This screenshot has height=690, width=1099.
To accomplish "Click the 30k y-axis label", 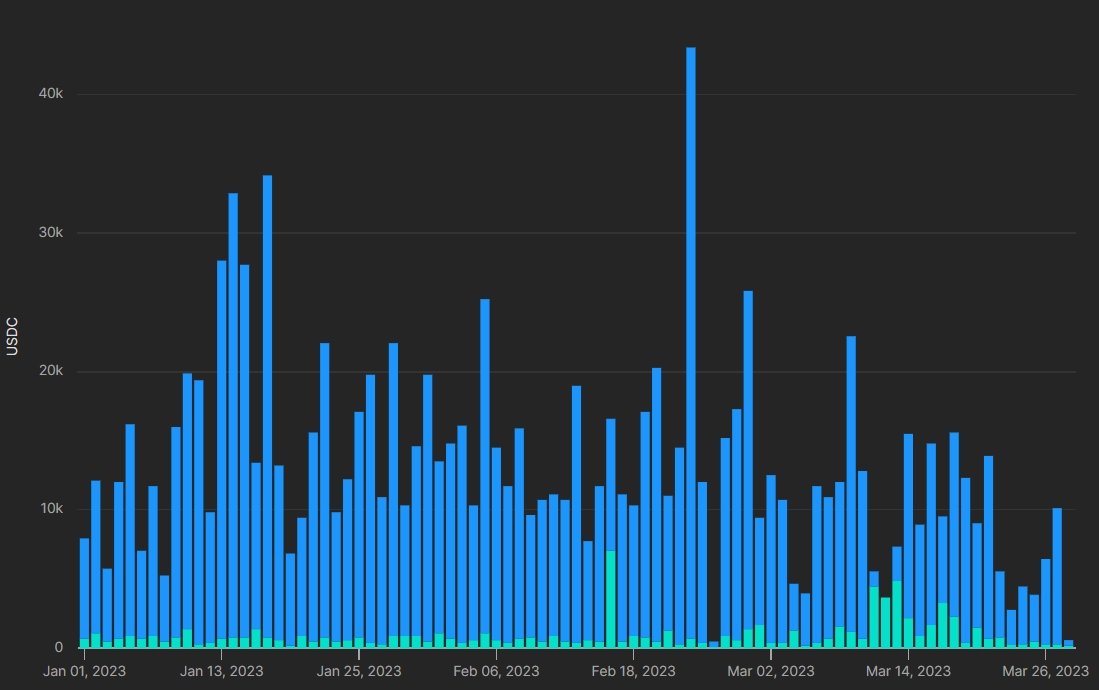I will tap(51, 233).
